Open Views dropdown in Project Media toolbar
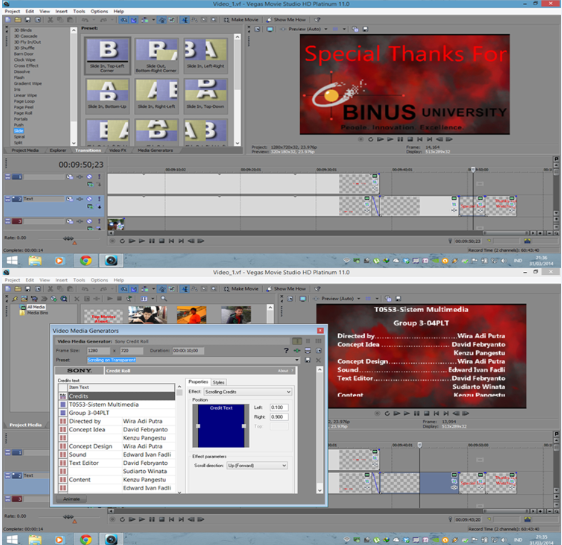 [153, 298]
